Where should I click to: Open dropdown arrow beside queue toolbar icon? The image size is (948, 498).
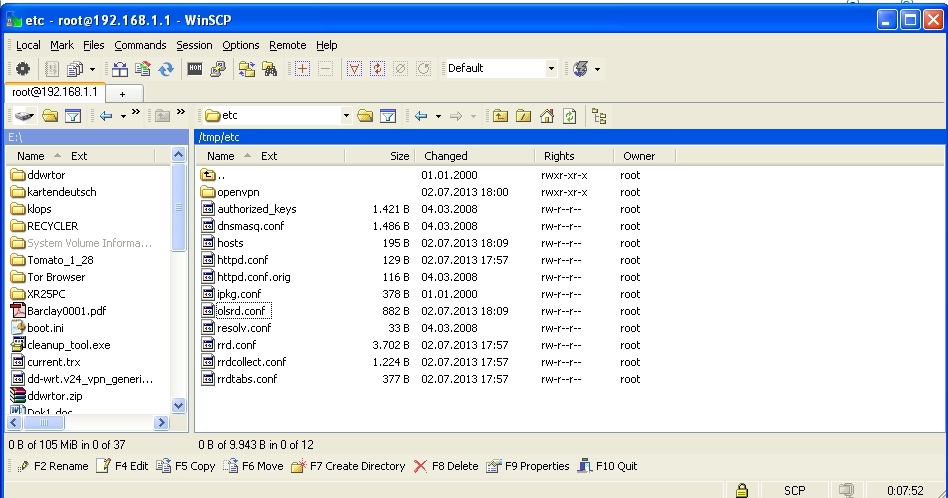92,69
